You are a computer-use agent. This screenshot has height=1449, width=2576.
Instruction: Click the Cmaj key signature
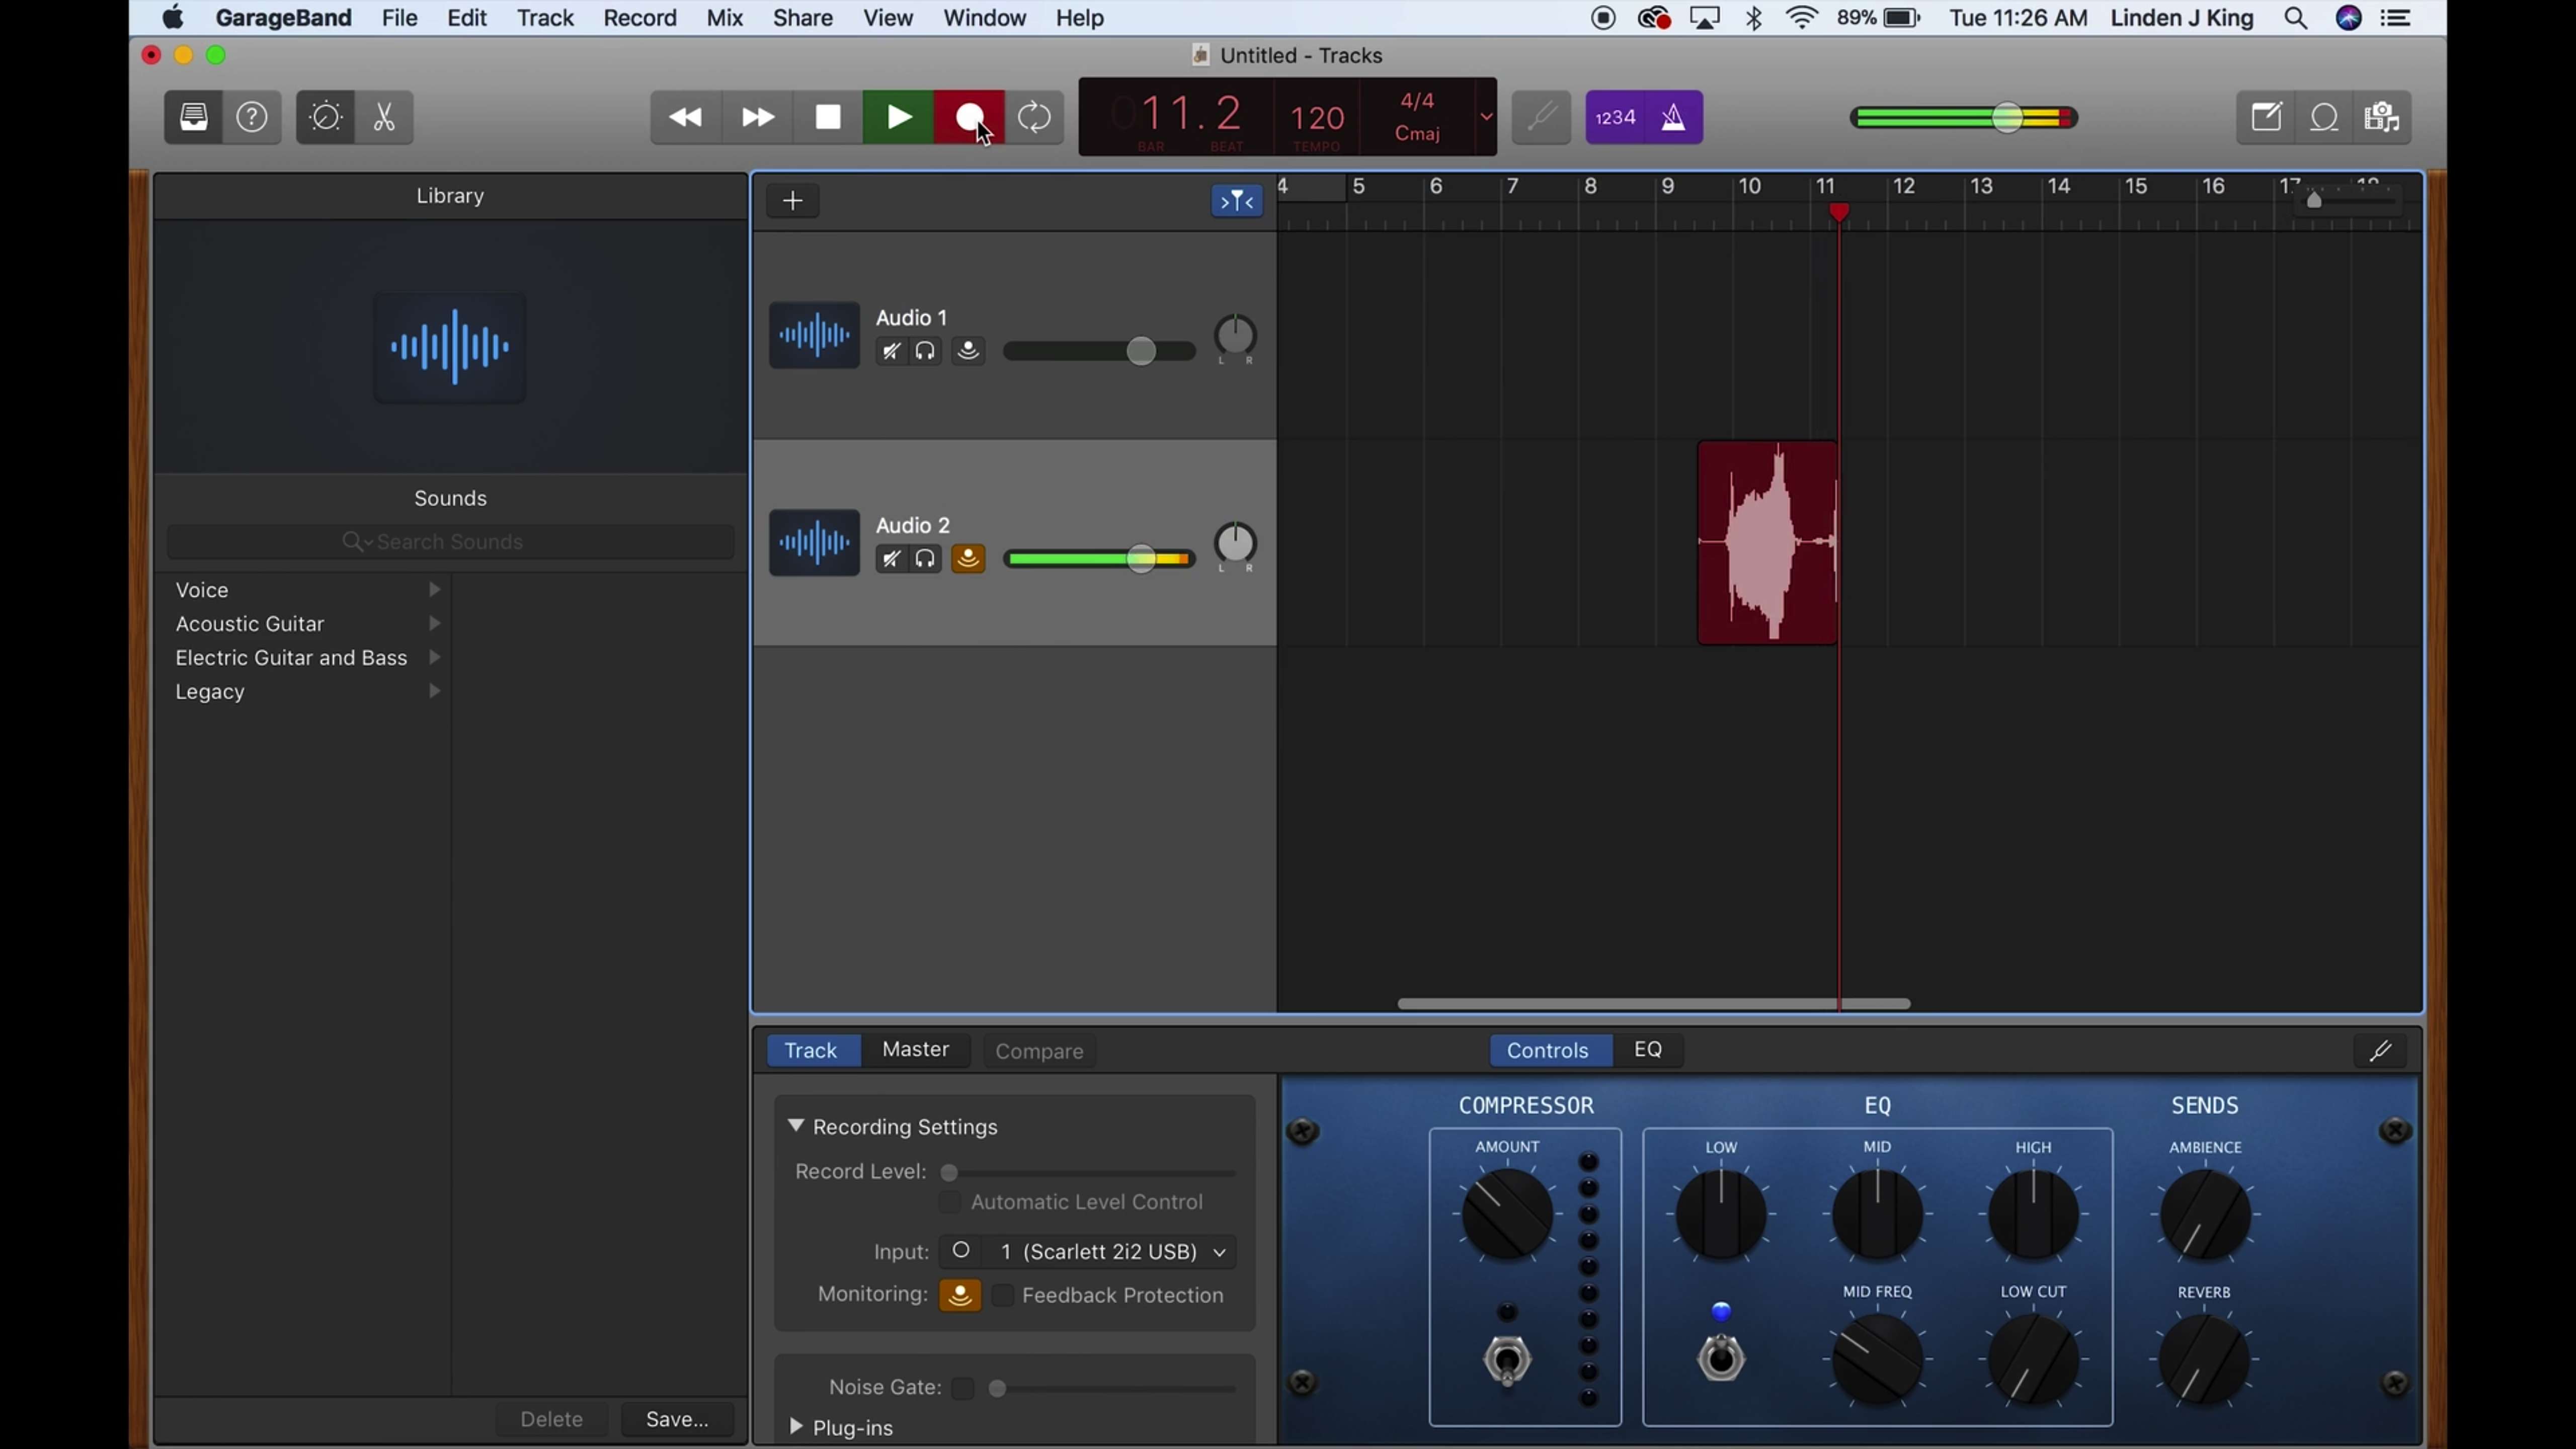[1418, 133]
